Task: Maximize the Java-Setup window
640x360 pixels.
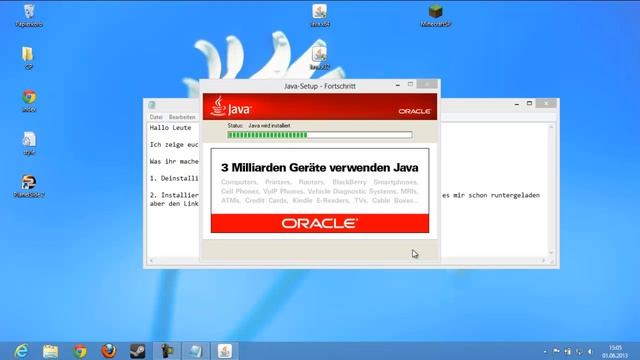Action: [410, 84]
